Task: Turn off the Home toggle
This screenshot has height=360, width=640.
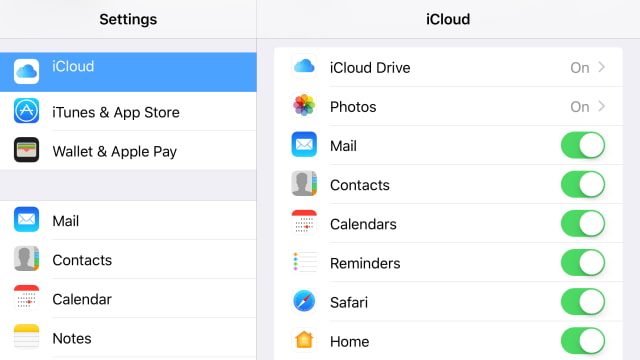Action: click(x=583, y=341)
